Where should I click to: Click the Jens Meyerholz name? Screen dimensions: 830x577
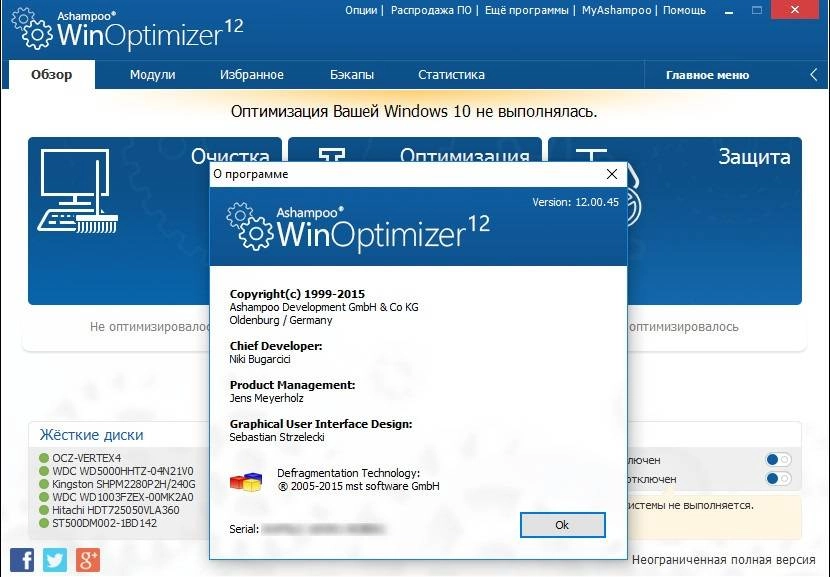(266, 398)
